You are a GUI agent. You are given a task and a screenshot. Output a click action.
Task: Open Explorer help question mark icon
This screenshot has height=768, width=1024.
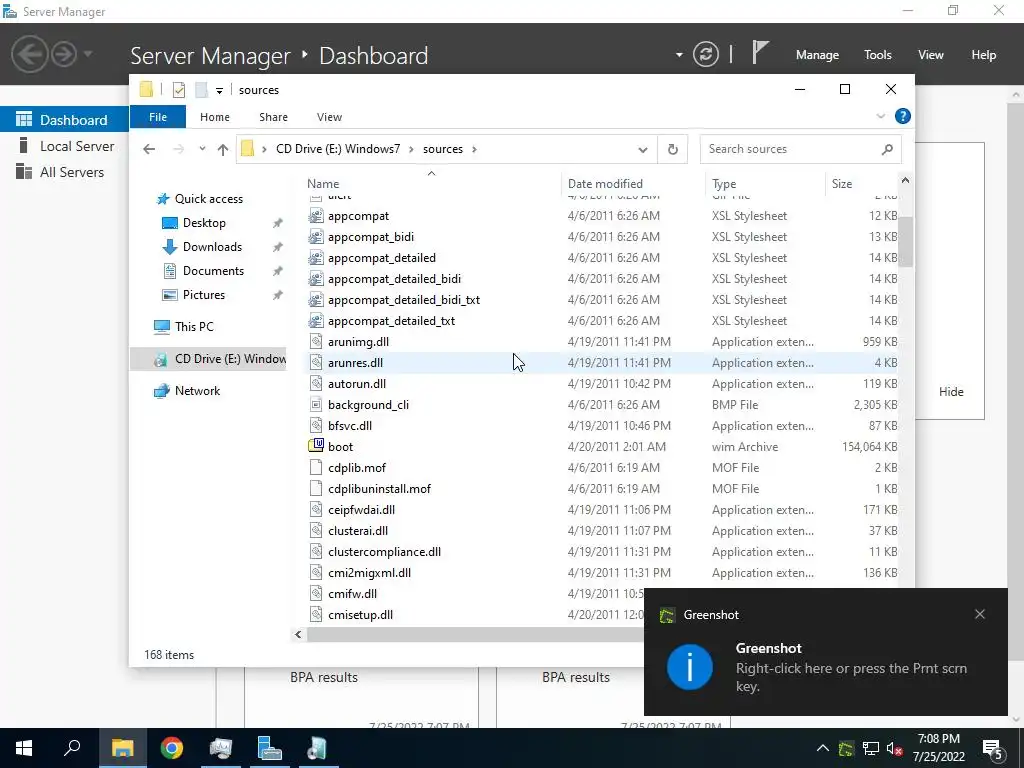[903, 116]
